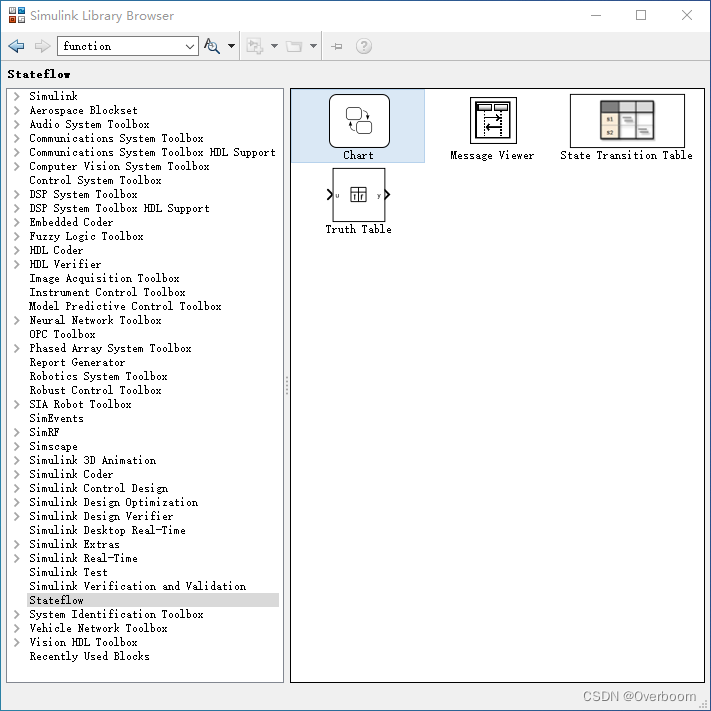This screenshot has width=711, height=711.
Task: Expand the Simulink Extras node
Action: tap(17, 545)
